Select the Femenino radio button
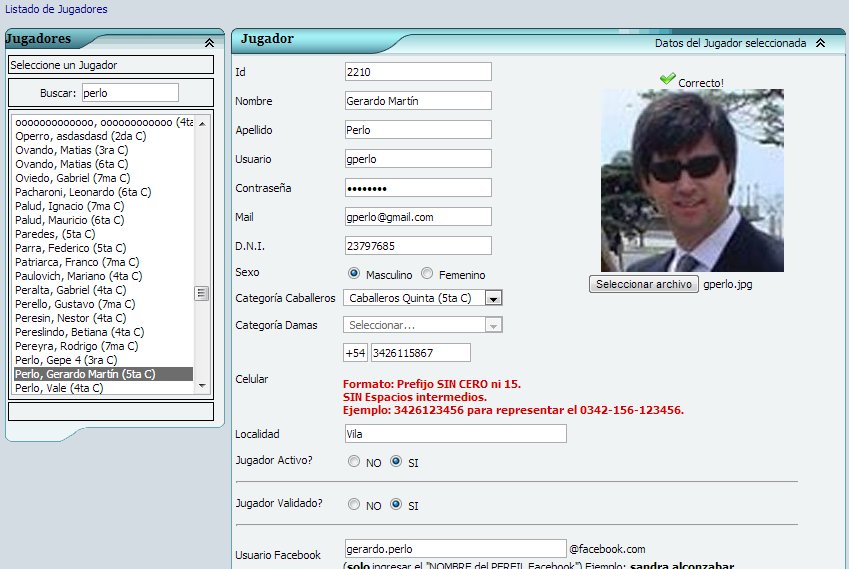 (428, 274)
